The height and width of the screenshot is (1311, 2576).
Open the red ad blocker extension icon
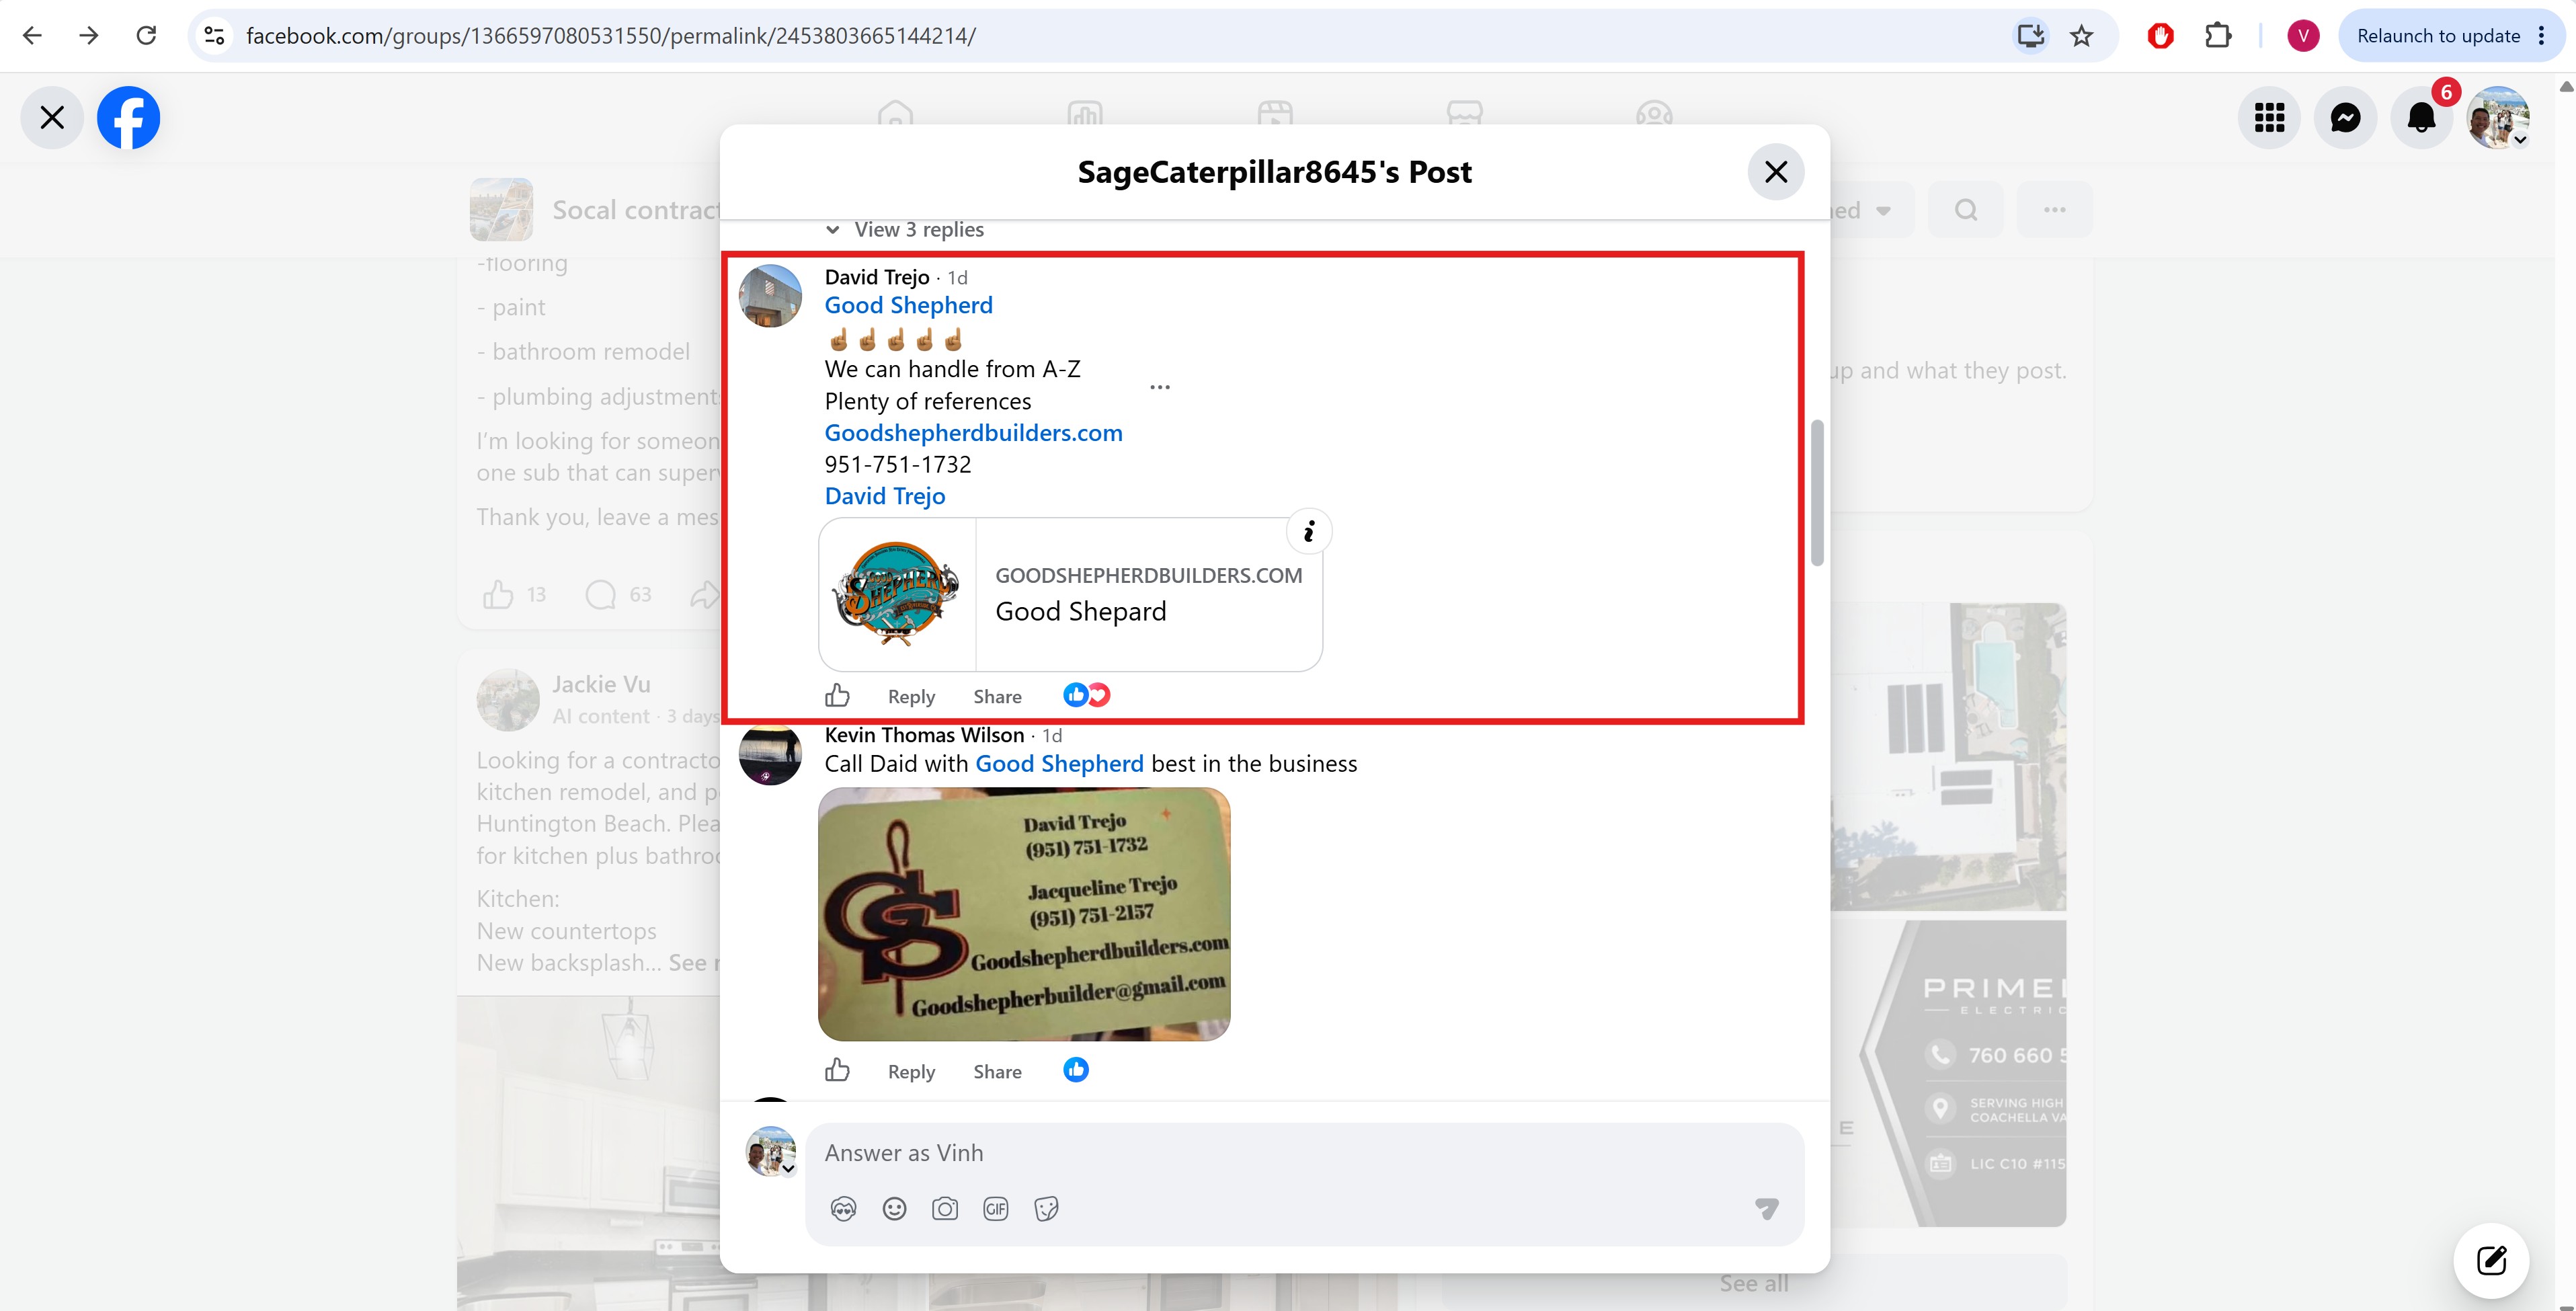2160,36
